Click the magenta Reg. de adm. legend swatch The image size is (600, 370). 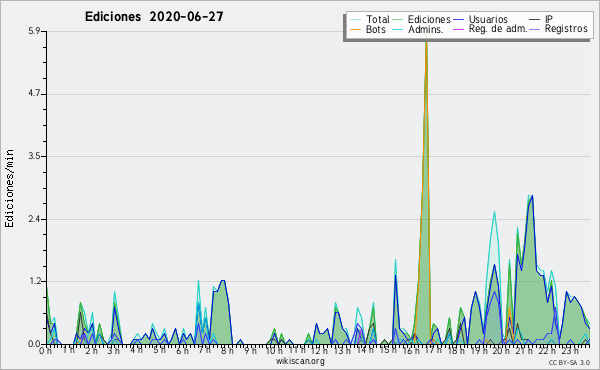point(458,29)
